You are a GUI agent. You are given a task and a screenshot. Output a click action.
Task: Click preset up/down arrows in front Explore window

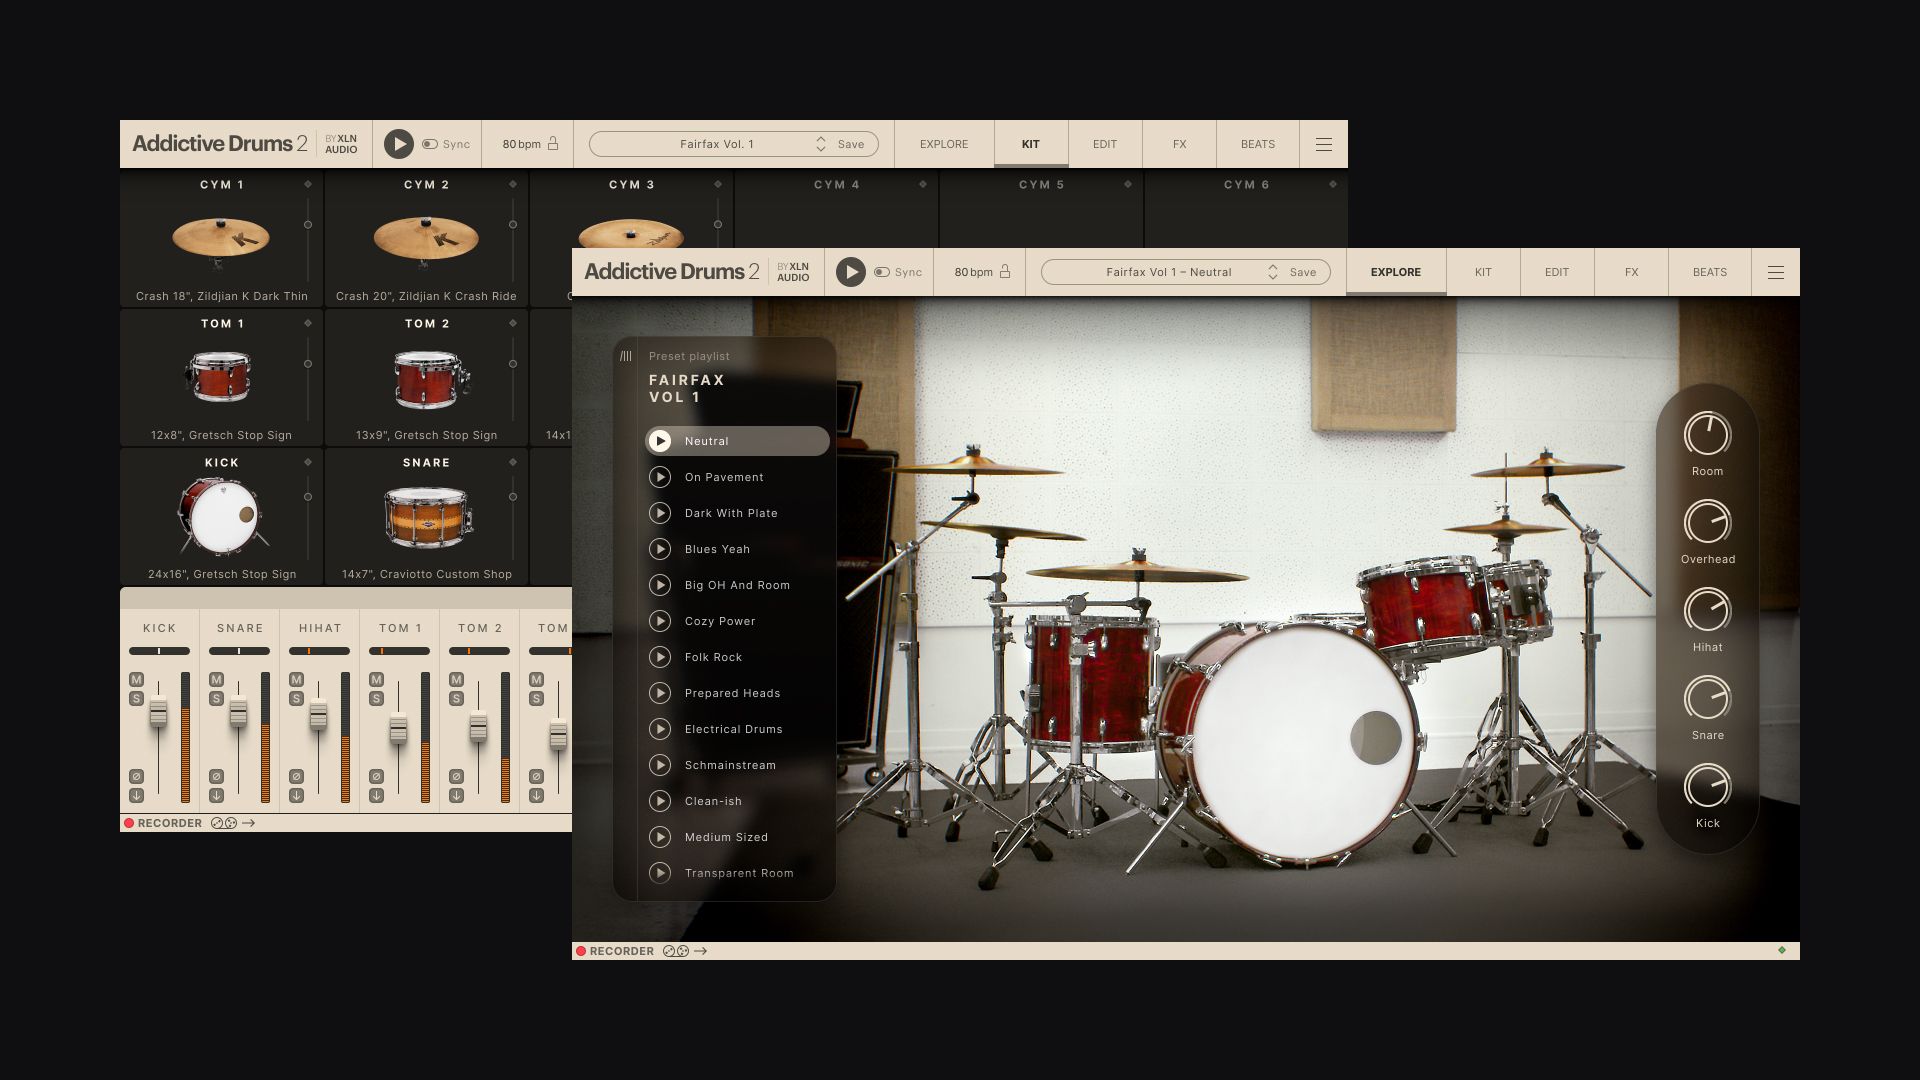(1272, 272)
